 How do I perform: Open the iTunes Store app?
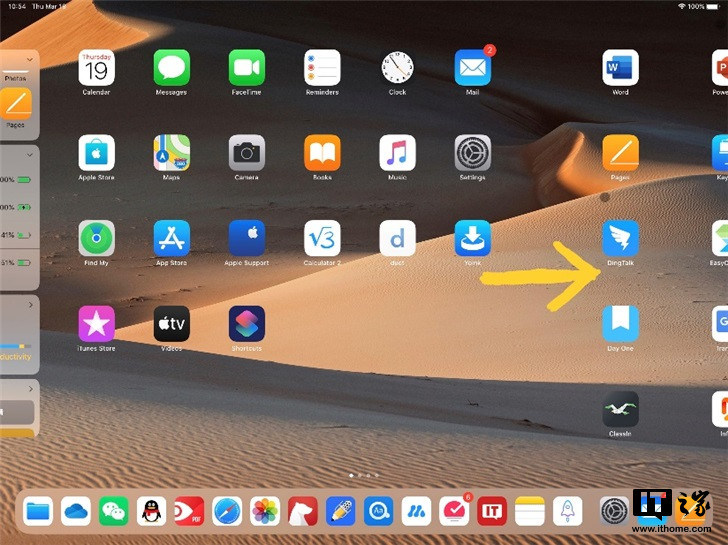coord(96,324)
